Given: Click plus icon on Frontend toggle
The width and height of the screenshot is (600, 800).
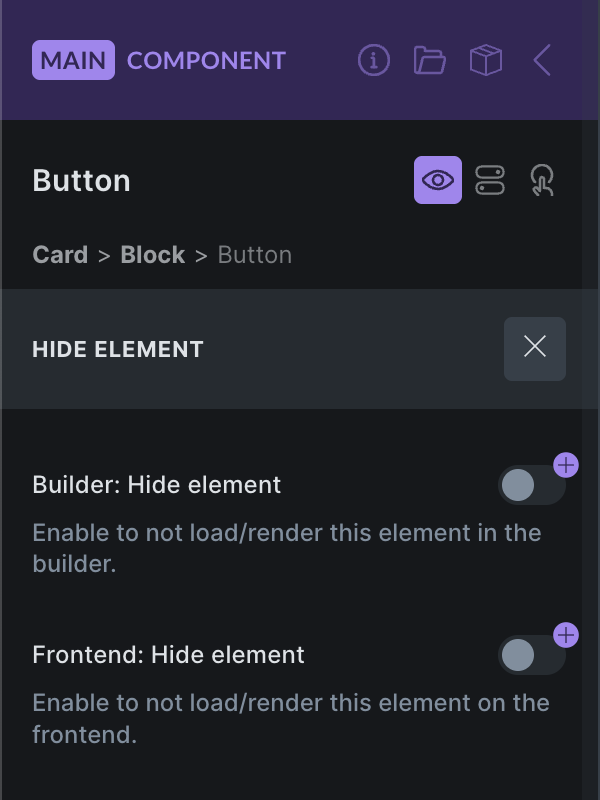Looking at the screenshot, I should 566,635.
